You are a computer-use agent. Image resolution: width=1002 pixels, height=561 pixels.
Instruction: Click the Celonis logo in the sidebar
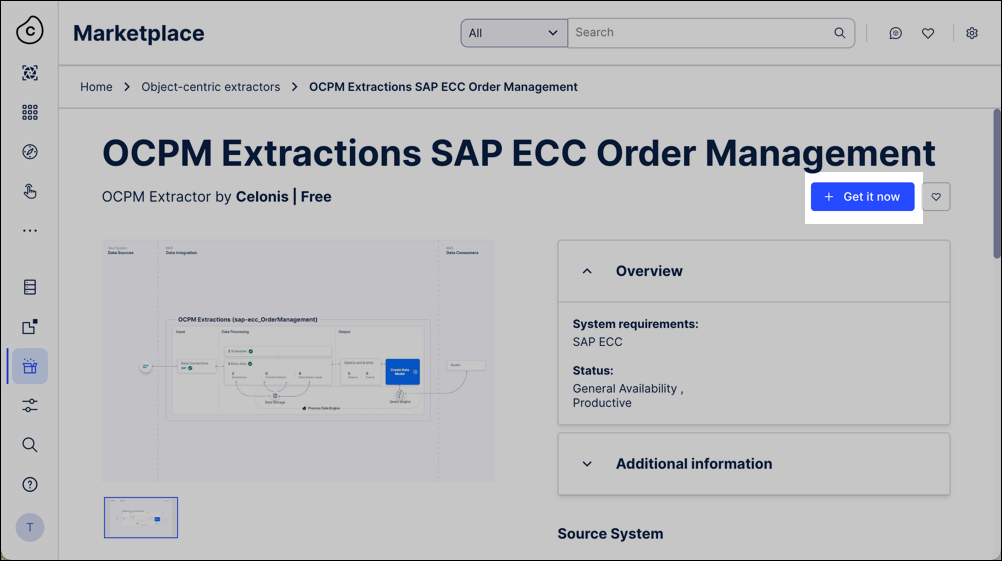(x=30, y=32)
